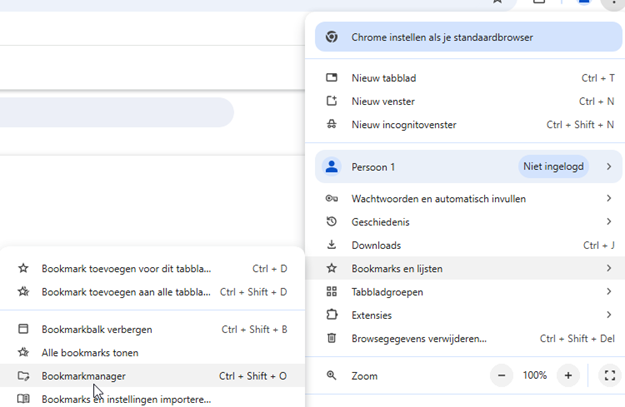Viewport: 625px width, 407px height.
Task: Select Bookmarks en lijsten menu item
Action: (465, 268)
